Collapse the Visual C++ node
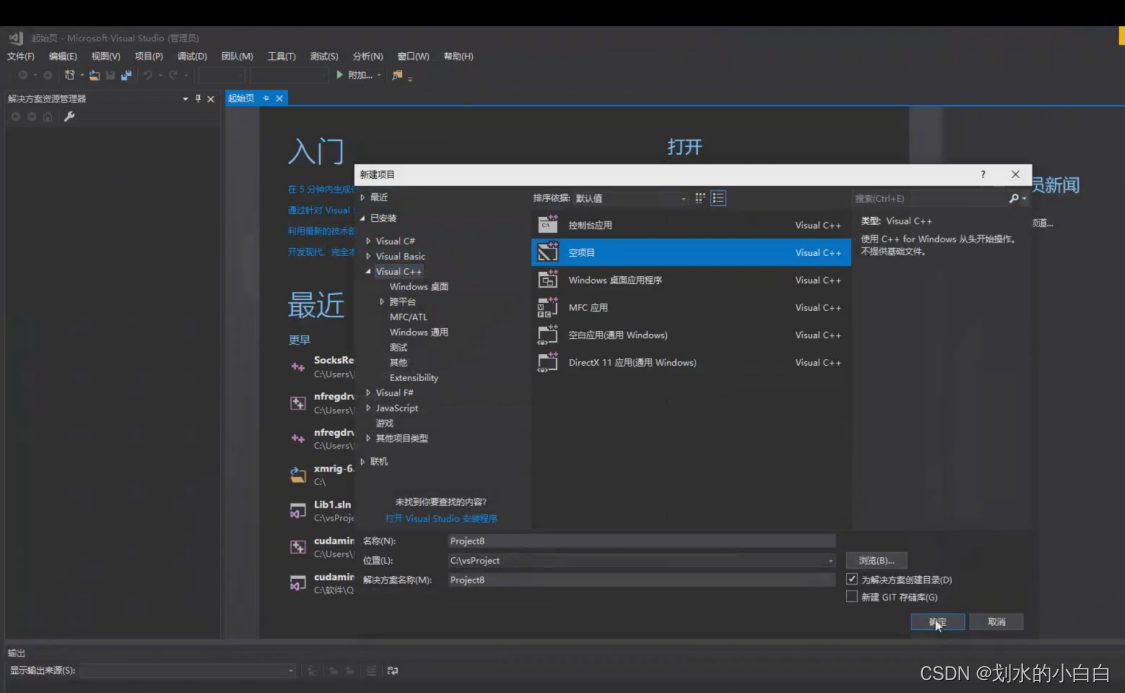1125x693 pixels. coord(369,271)
